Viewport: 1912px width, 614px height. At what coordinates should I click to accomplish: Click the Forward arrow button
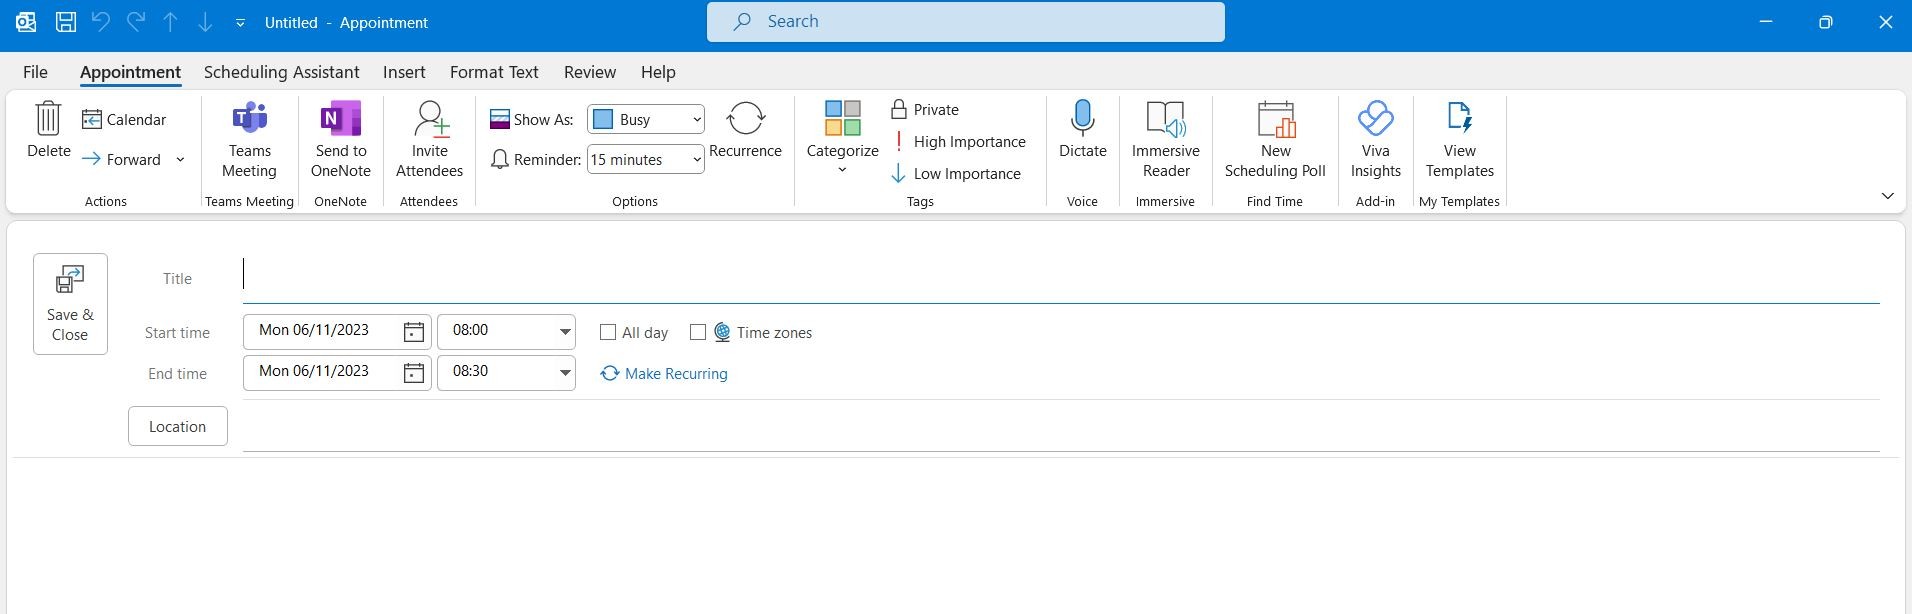coord(121,159)
